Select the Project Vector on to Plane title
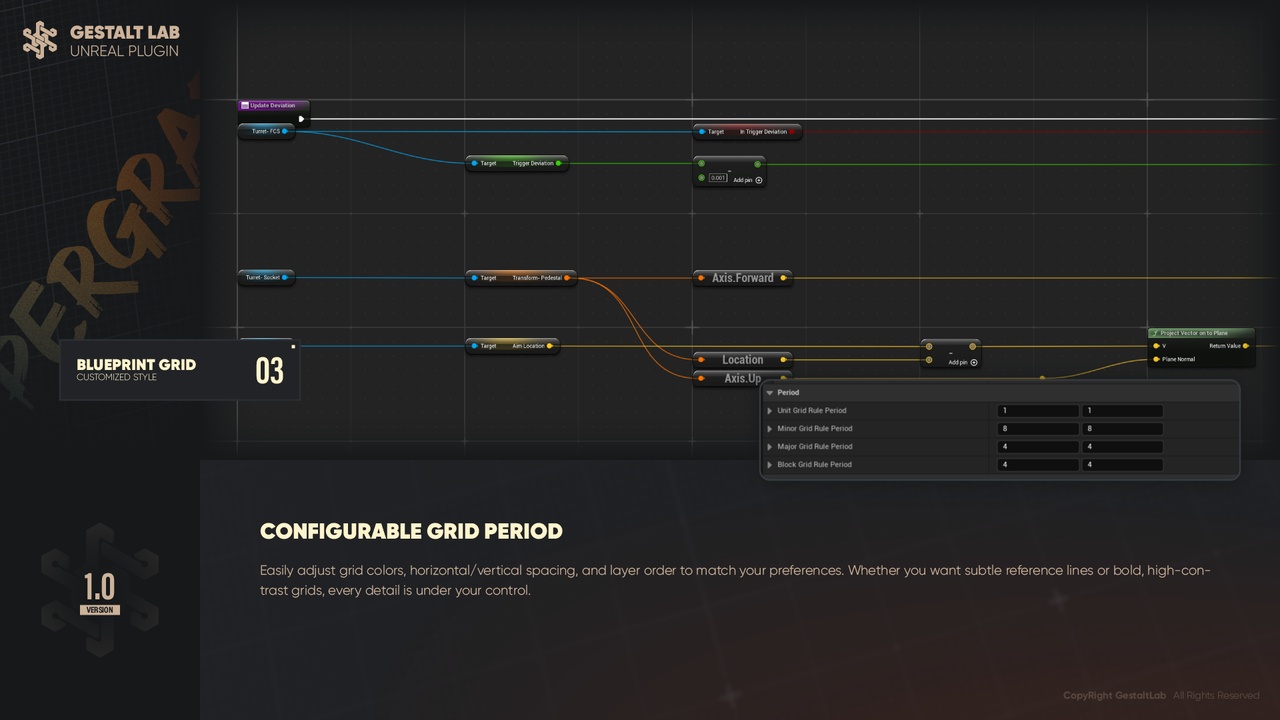 pos(1194,333)
